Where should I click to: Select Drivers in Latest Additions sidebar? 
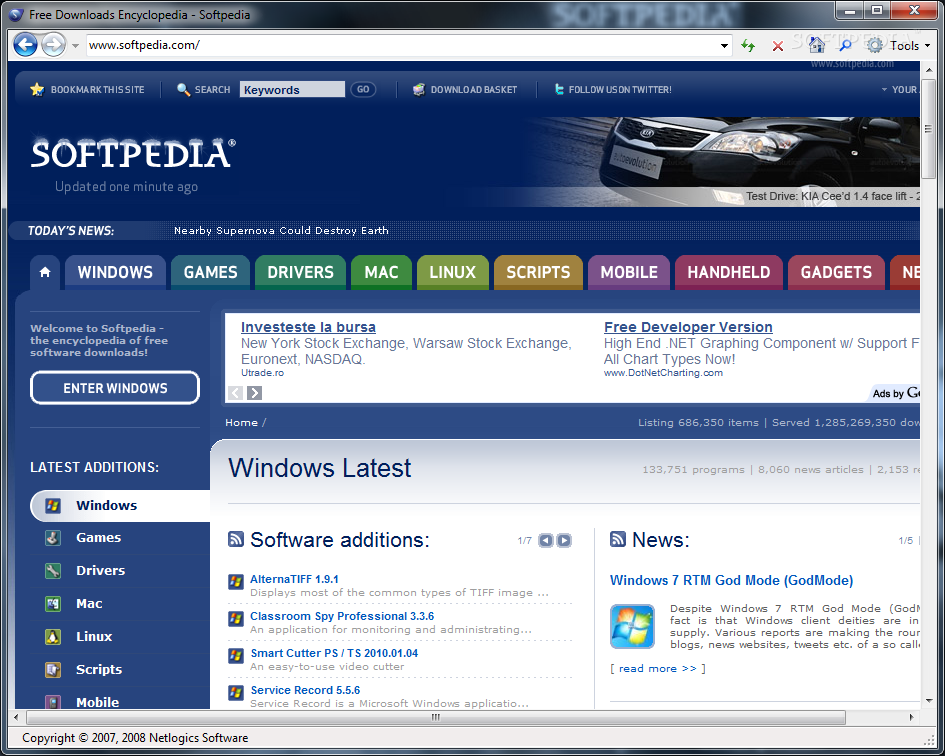click(120, 570)
